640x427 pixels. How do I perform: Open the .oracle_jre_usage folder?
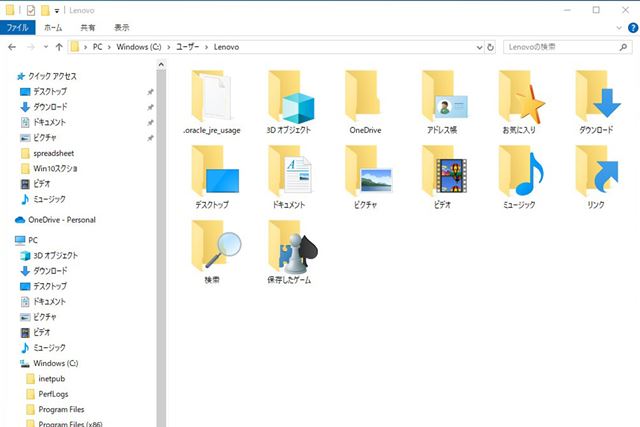click(211, 102)
